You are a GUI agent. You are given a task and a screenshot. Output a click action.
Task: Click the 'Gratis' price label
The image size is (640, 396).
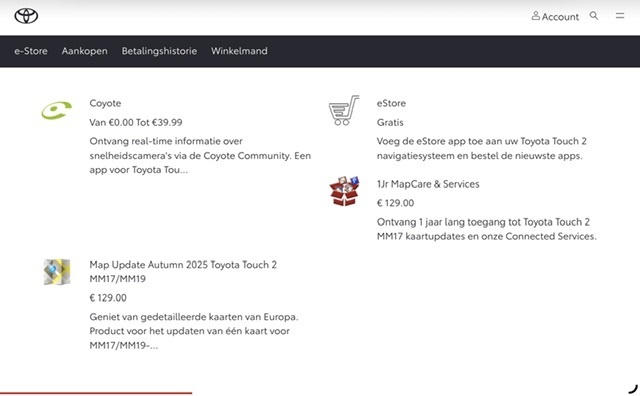tap(390, 122)
